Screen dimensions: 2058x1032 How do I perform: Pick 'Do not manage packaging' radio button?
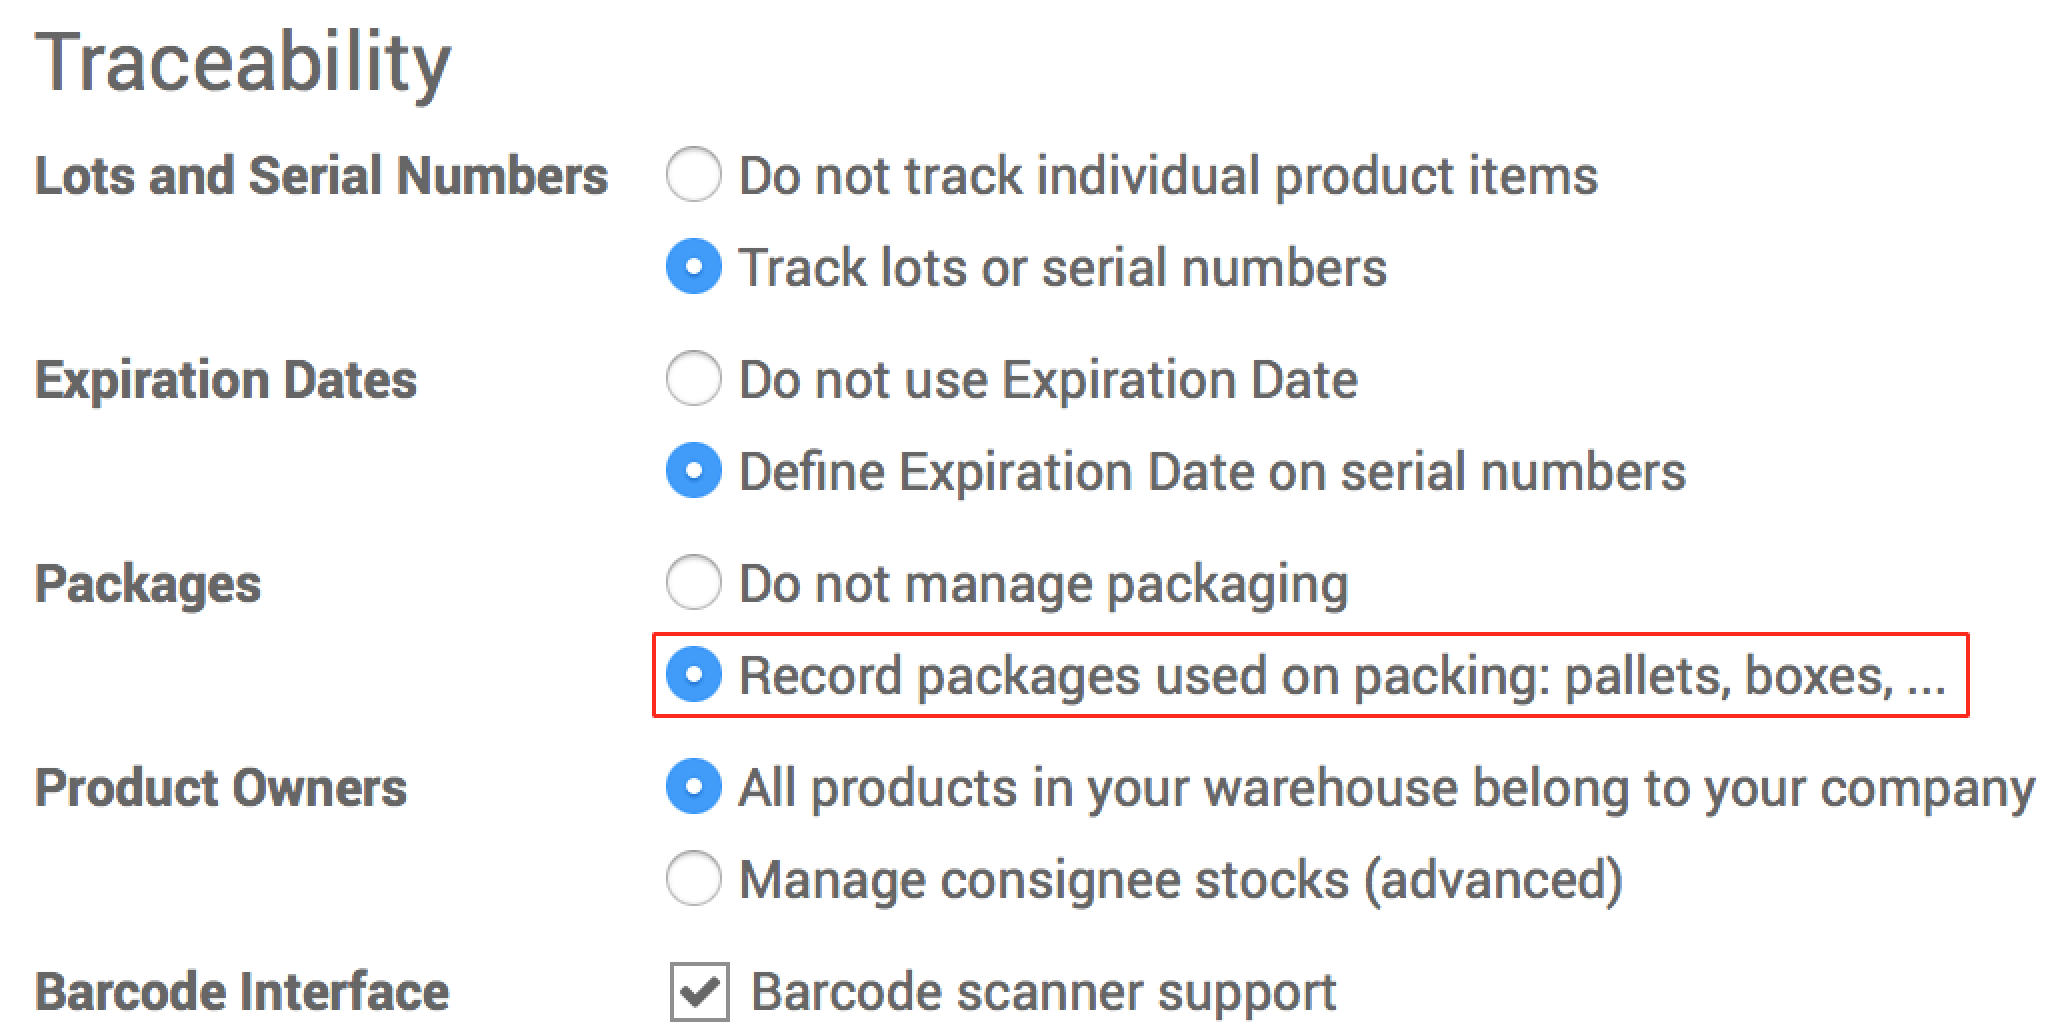pyautogui.click(x=693, y=583)
